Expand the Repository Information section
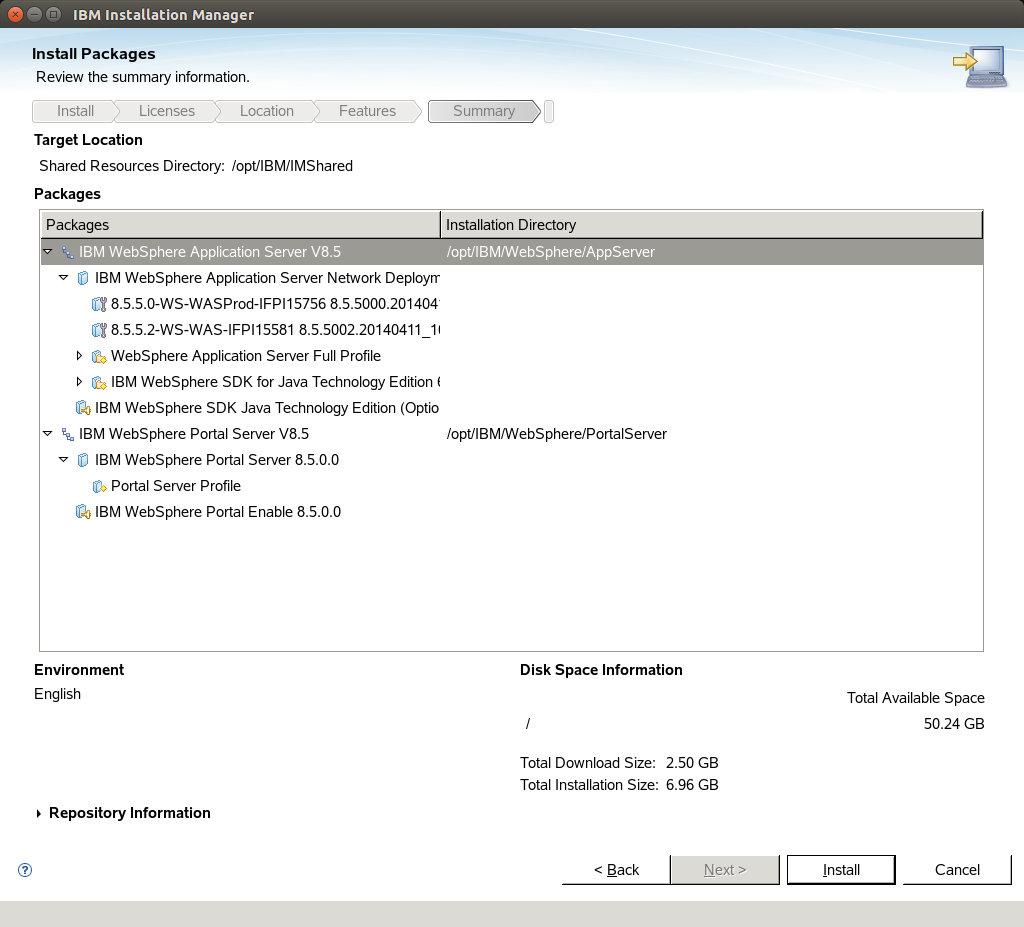The height and width of the screenshot is (927, 1024). [x=39, y=813]
